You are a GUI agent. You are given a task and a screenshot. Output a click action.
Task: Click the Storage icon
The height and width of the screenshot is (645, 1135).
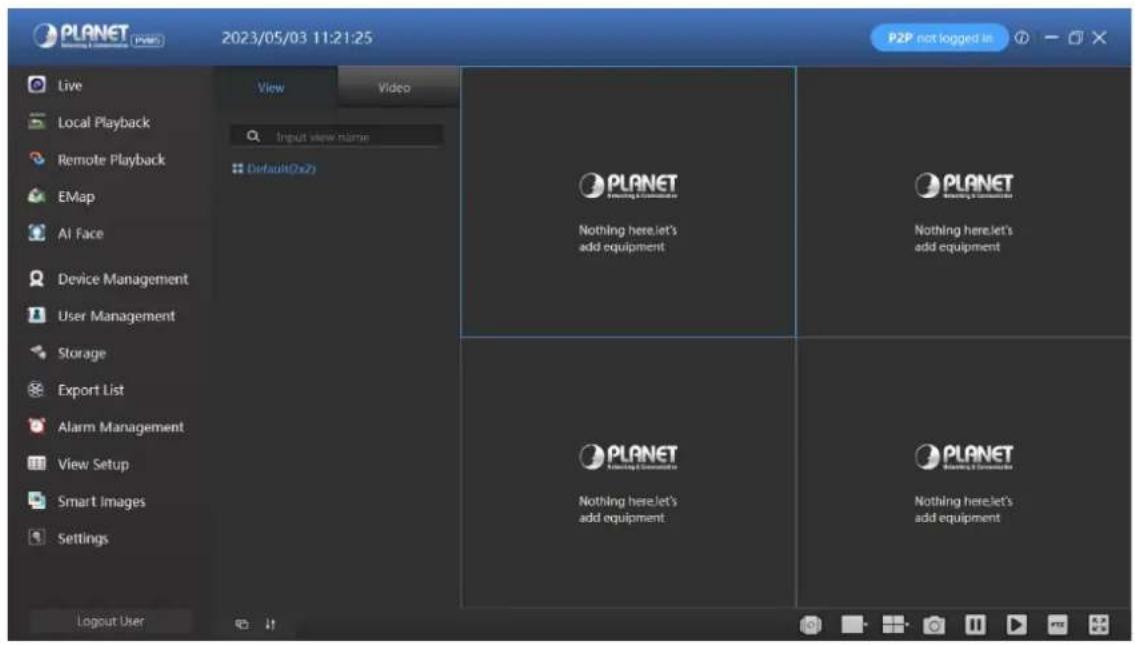tap(37, 353)
